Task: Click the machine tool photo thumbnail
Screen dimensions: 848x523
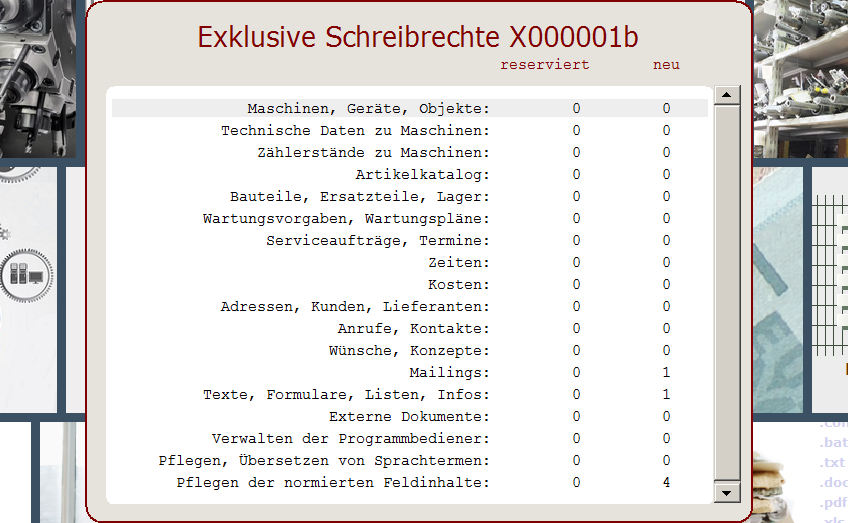Action: pos(38,79)
